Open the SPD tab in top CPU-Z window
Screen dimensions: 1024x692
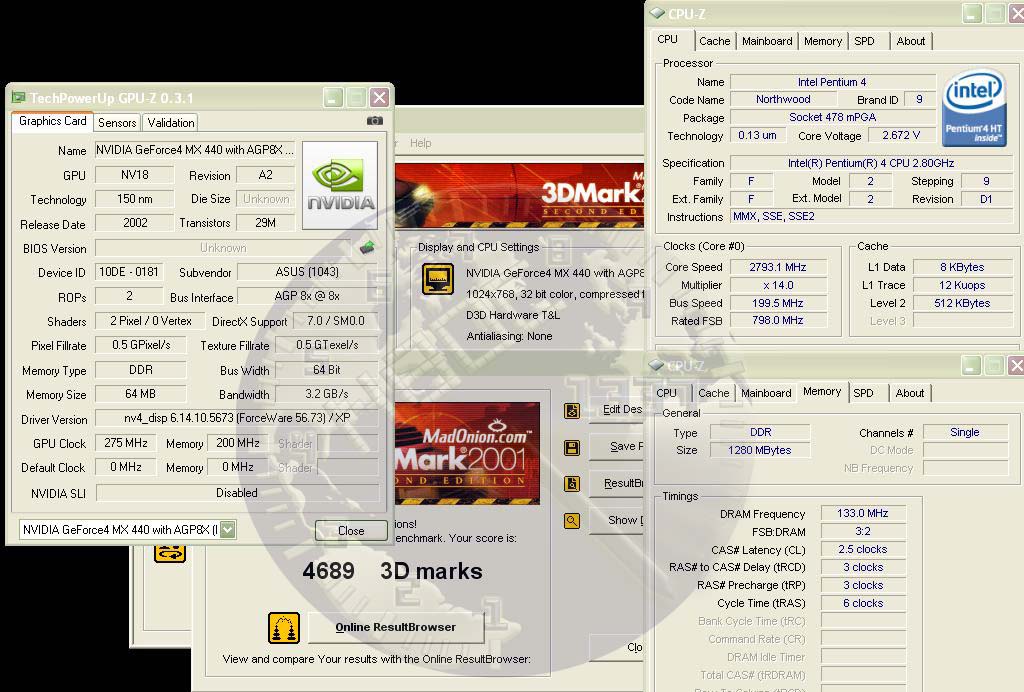click(x=864, y=41)
